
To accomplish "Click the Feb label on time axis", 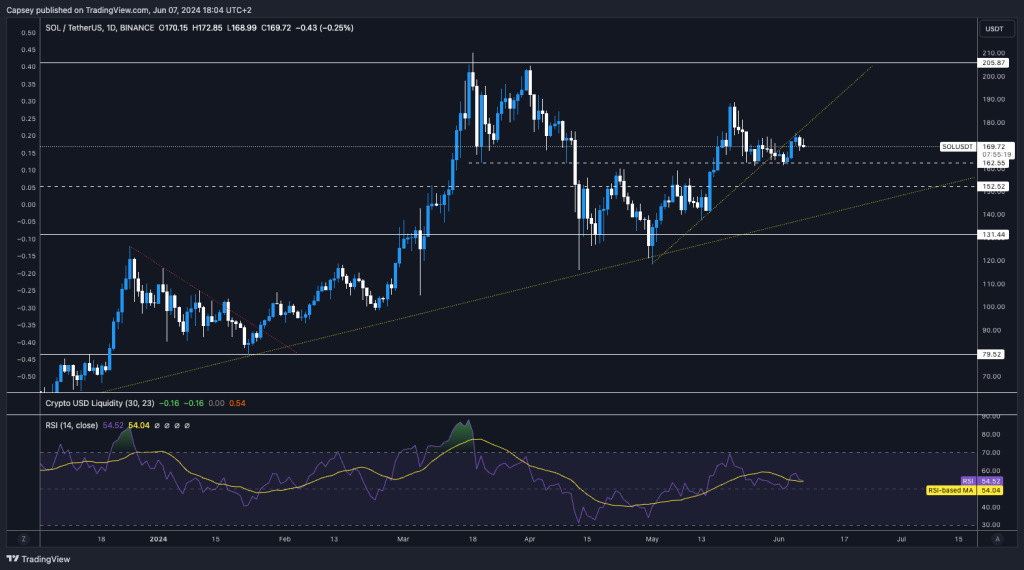I will [285, 539].
